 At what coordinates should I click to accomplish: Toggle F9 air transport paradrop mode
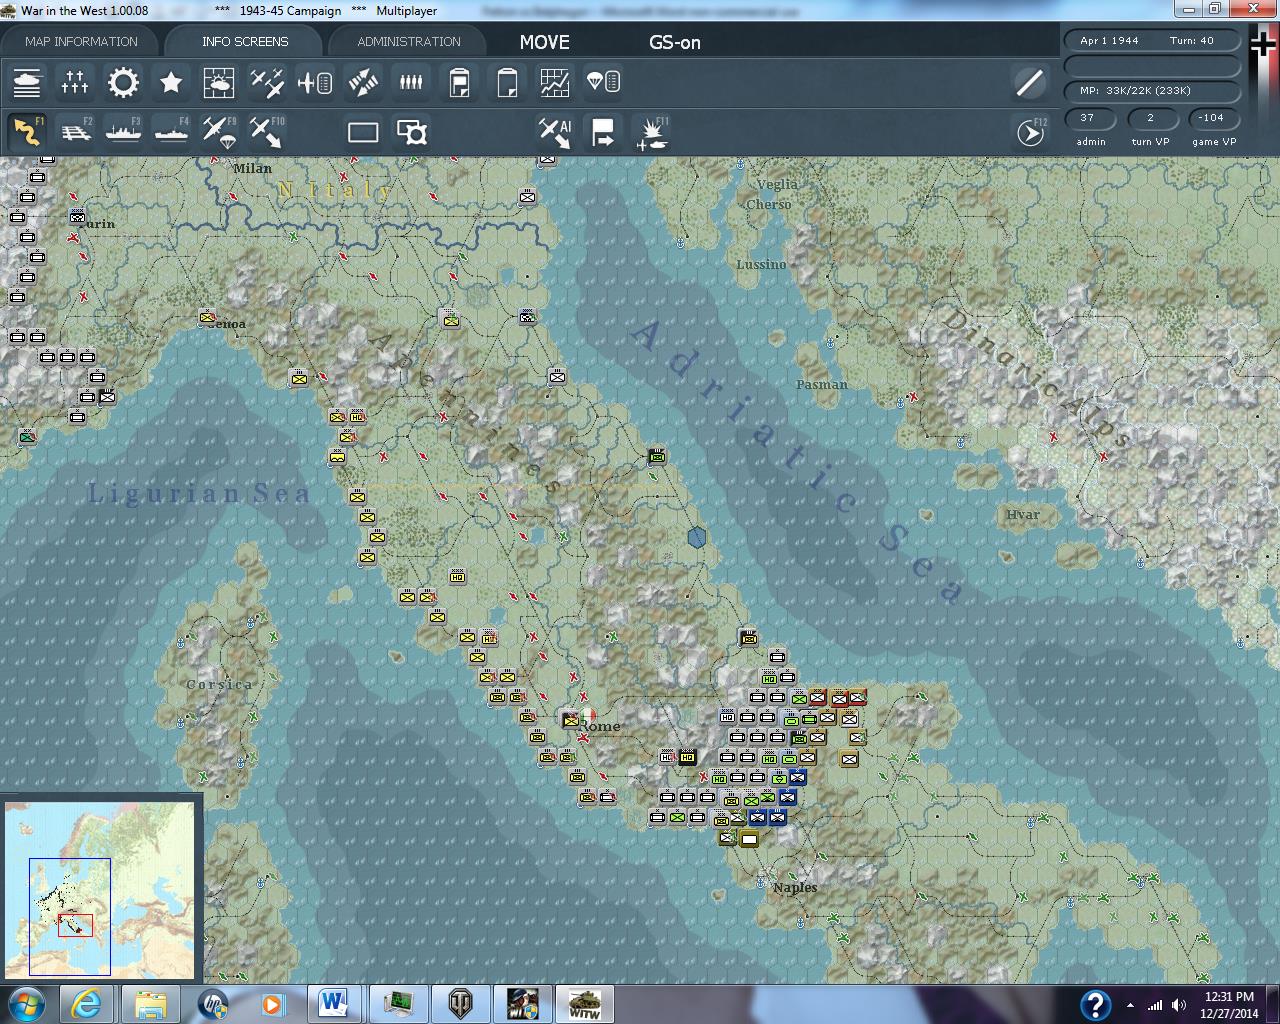coord(219,132)
